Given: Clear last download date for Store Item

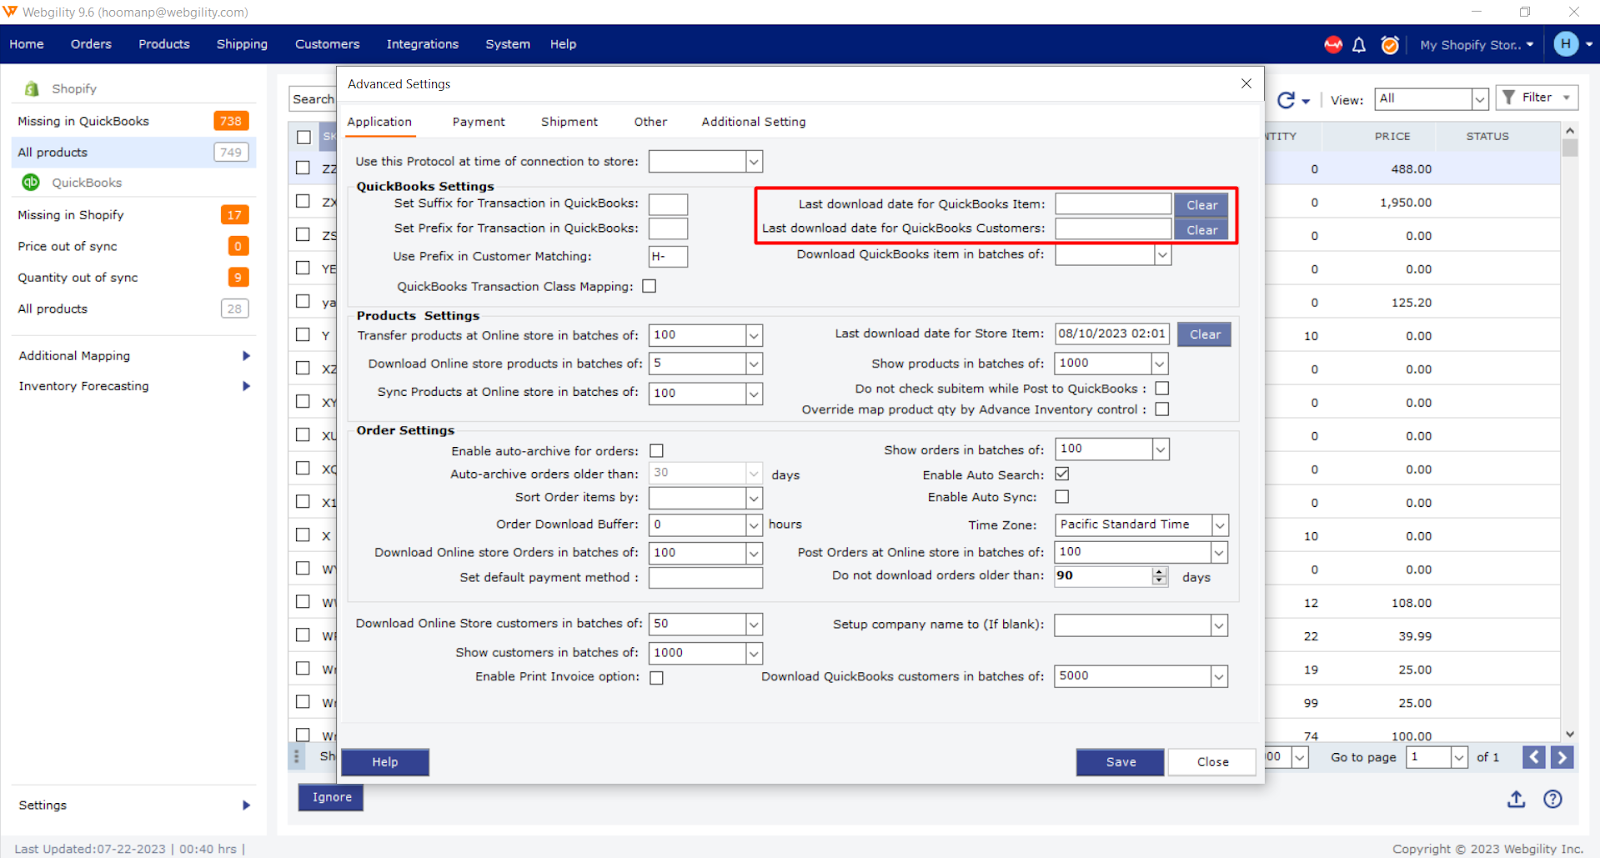Looking at the screenshot, I should click(x=1204, y=334).
